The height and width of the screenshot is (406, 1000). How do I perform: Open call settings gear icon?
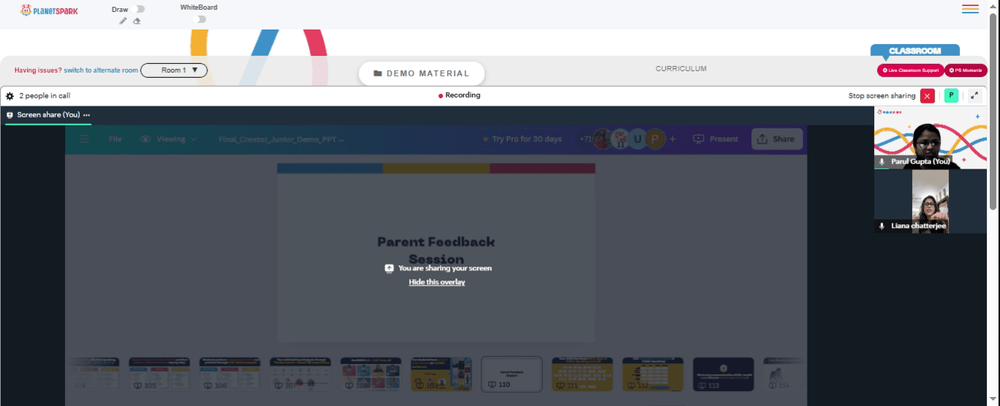10,96
